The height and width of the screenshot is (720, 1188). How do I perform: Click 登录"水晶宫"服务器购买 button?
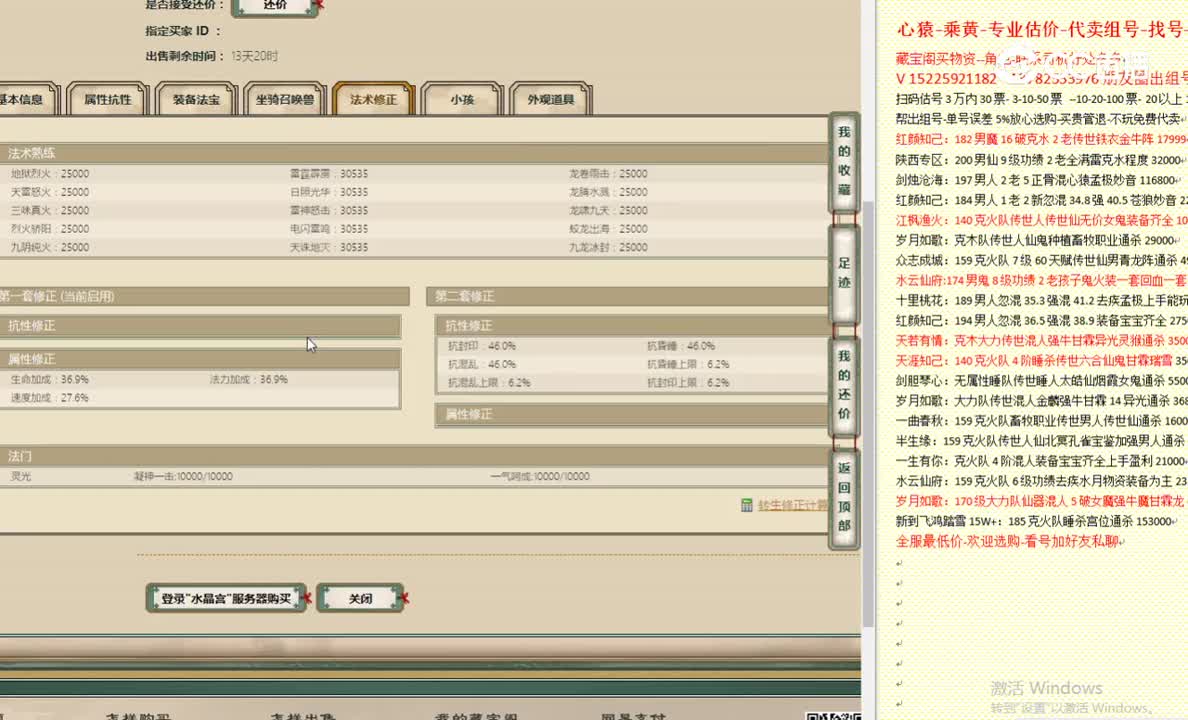point(226,599)
